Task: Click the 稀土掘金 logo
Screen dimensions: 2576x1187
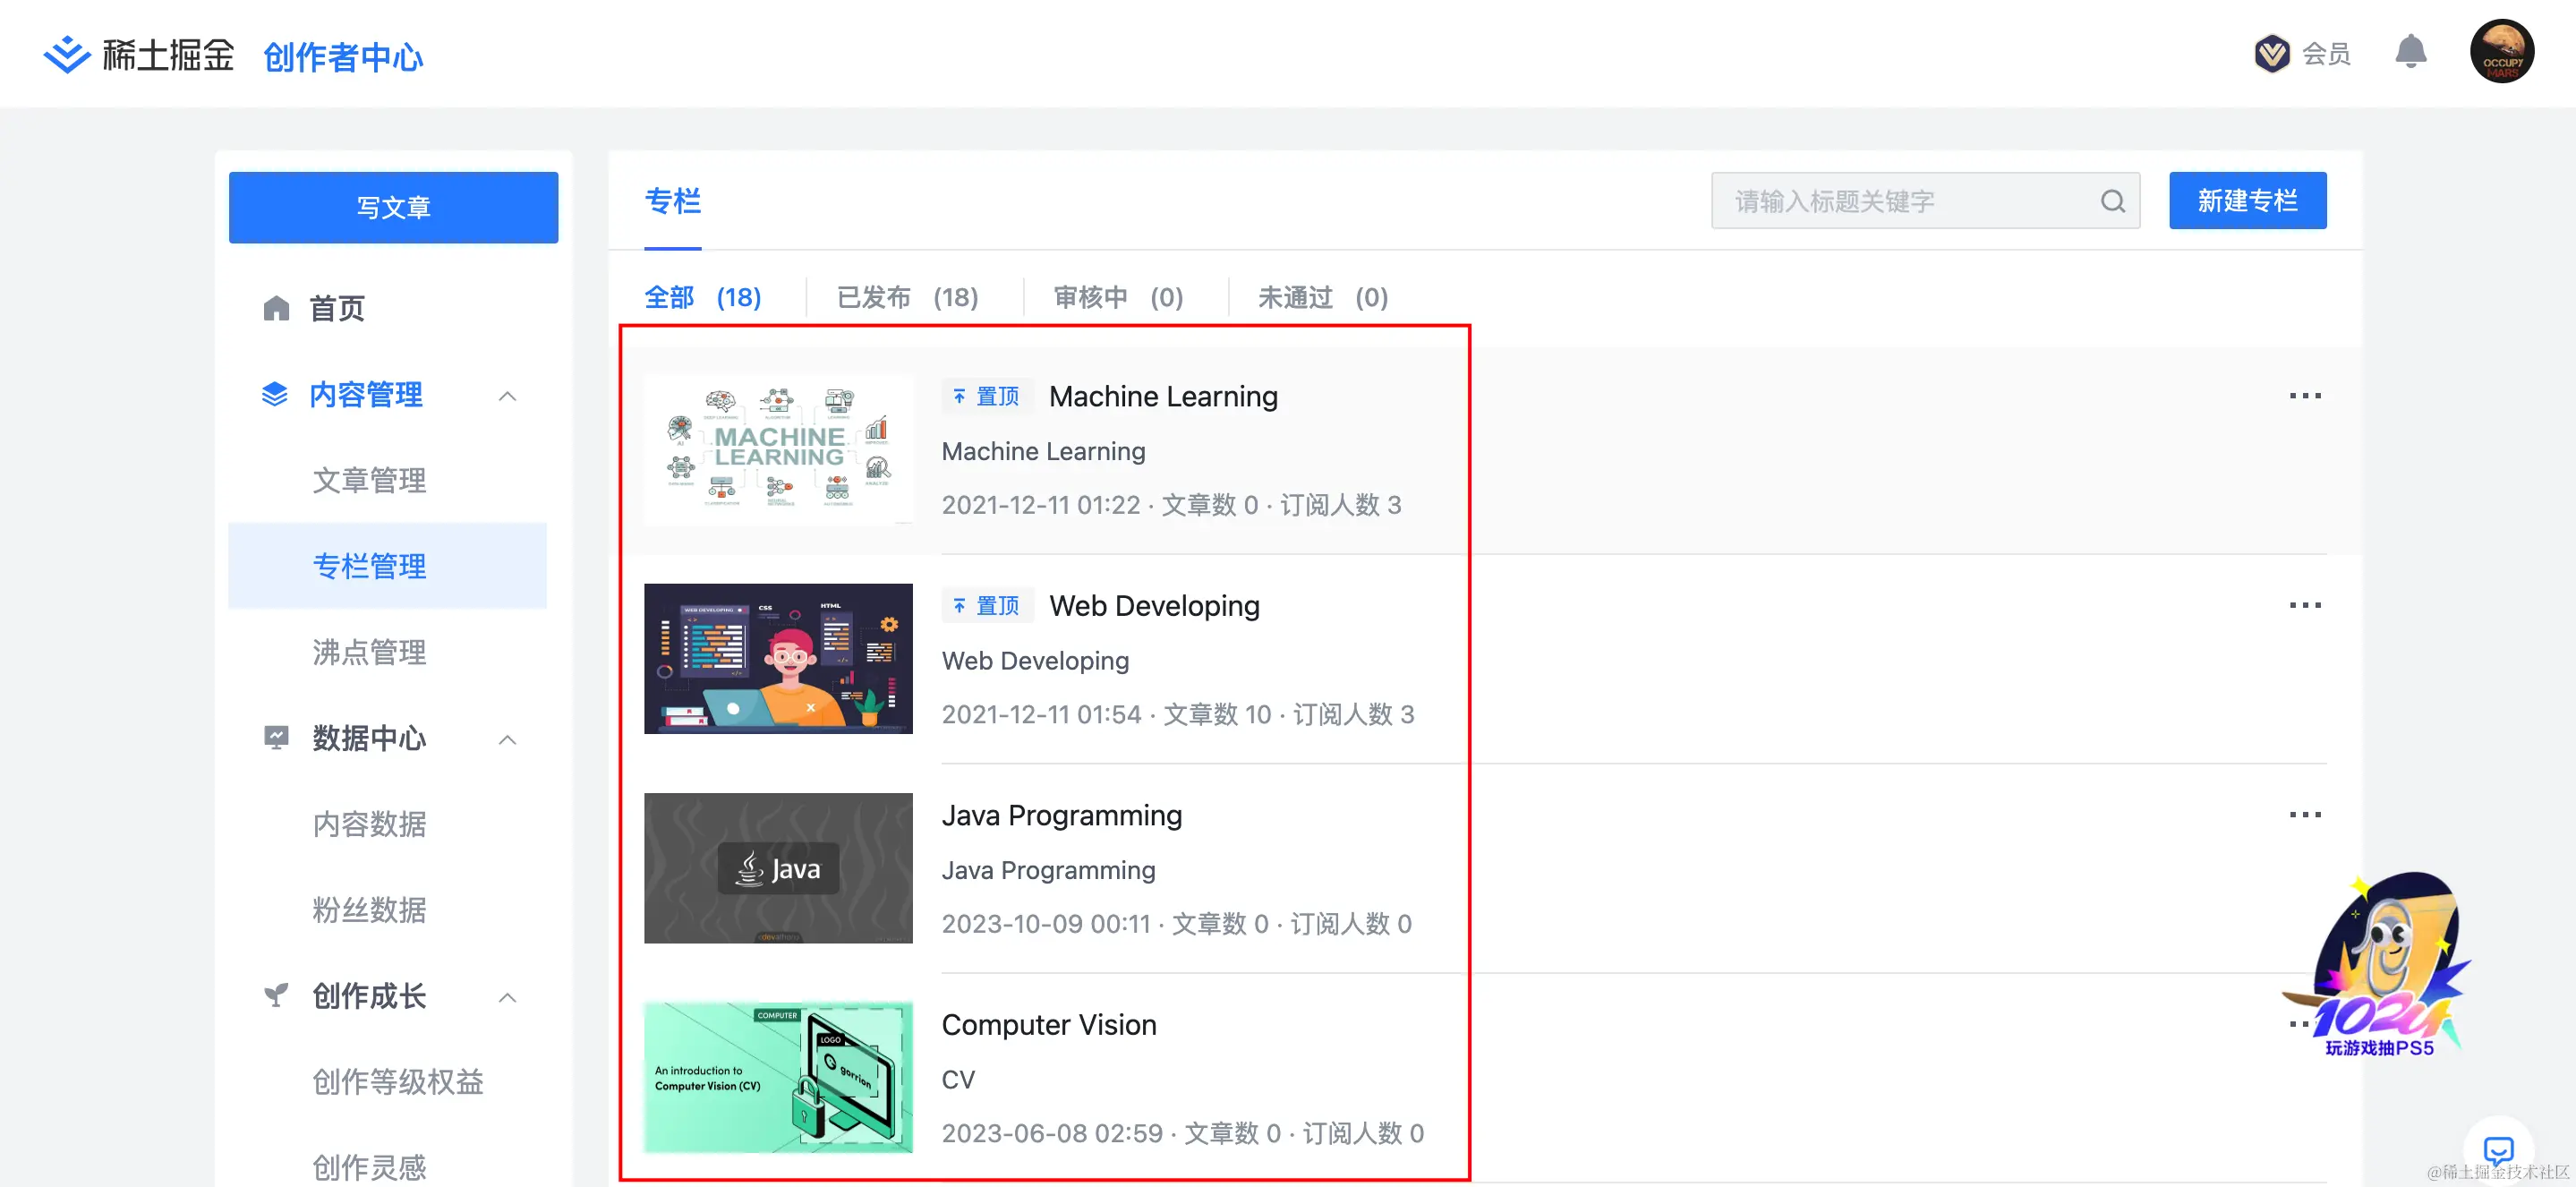Action: (138, 55)
